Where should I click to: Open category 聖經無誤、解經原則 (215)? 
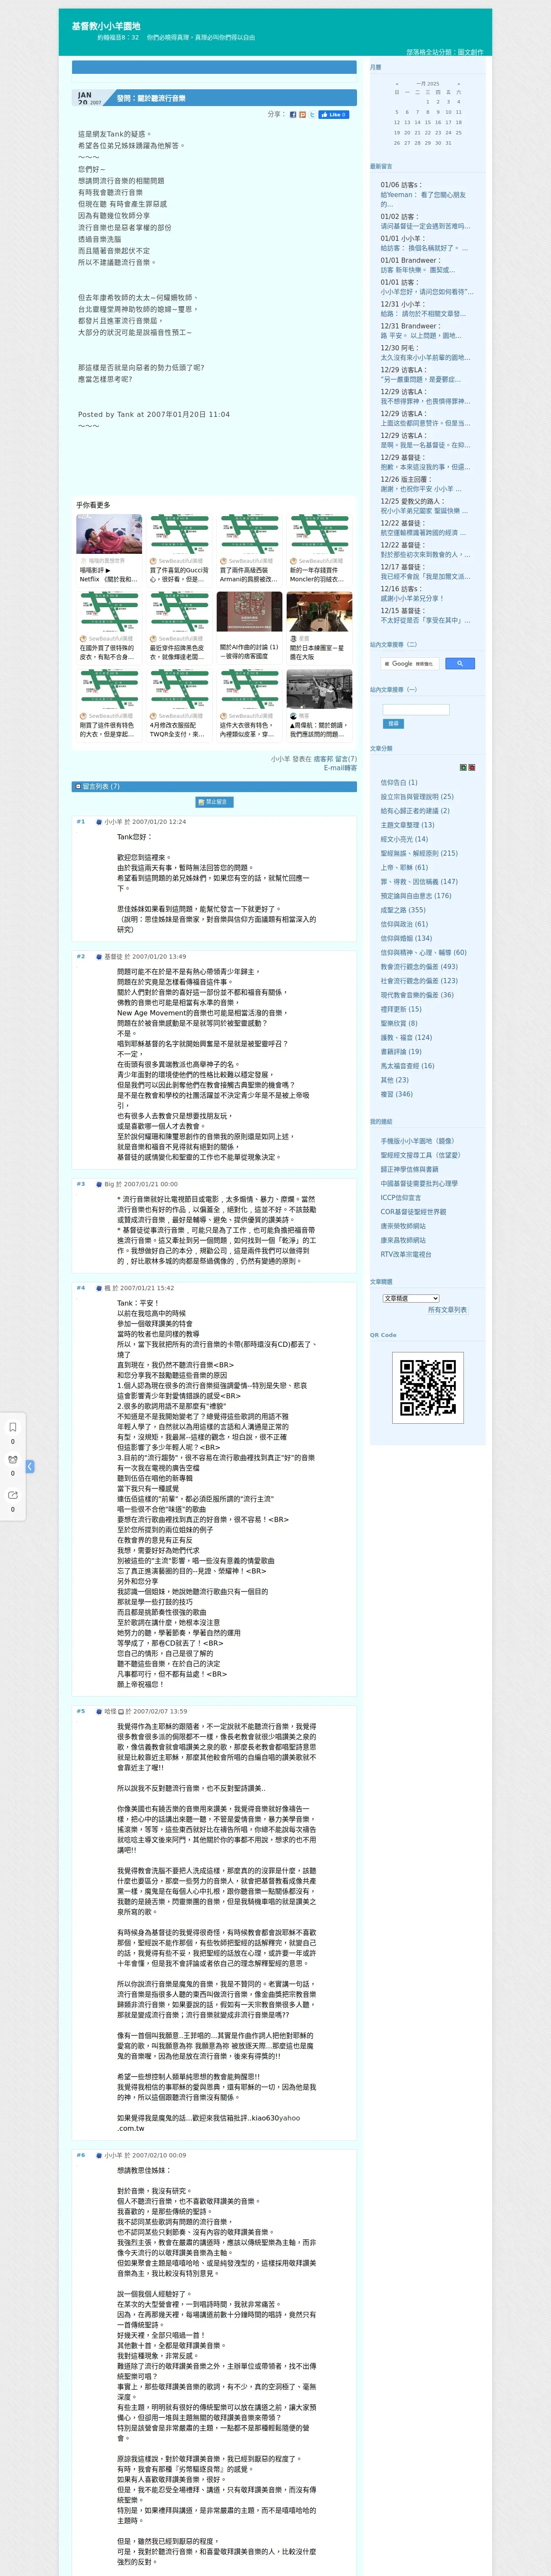[419, 853]
